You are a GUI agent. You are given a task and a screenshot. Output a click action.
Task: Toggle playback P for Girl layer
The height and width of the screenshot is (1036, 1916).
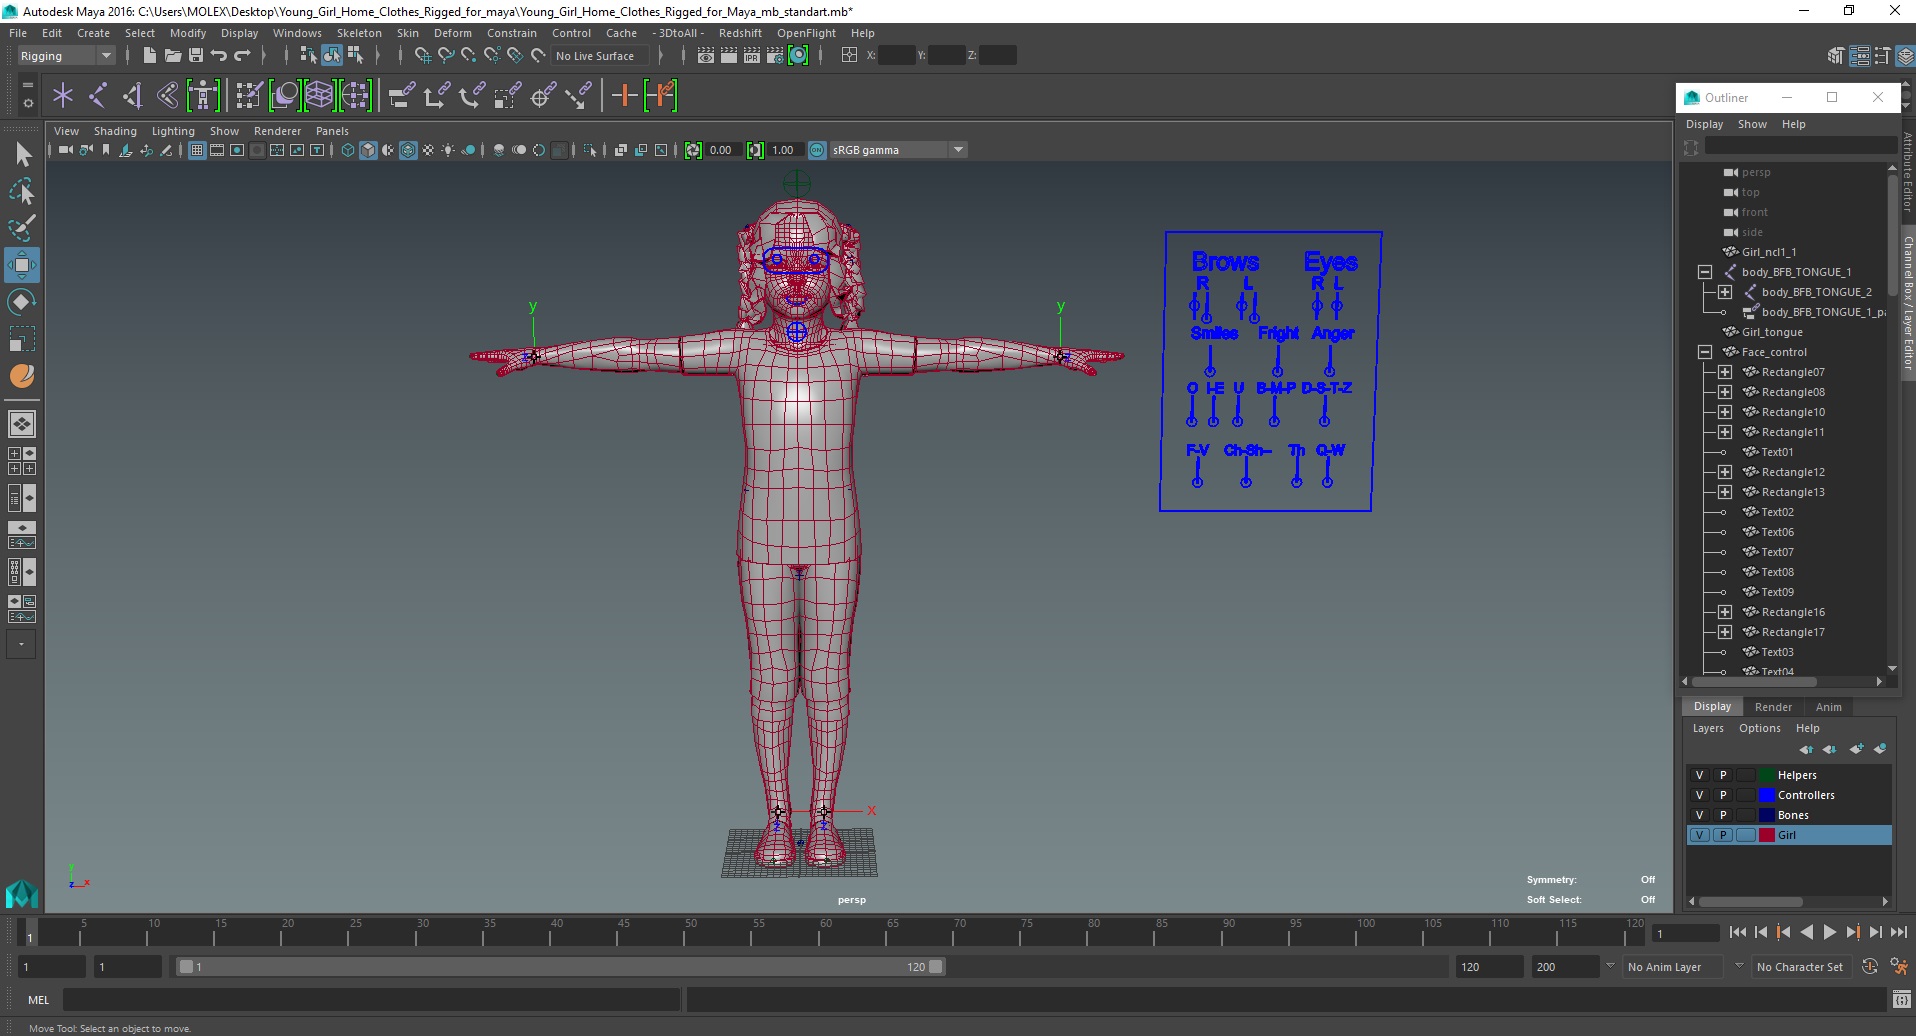[1723, 835]
